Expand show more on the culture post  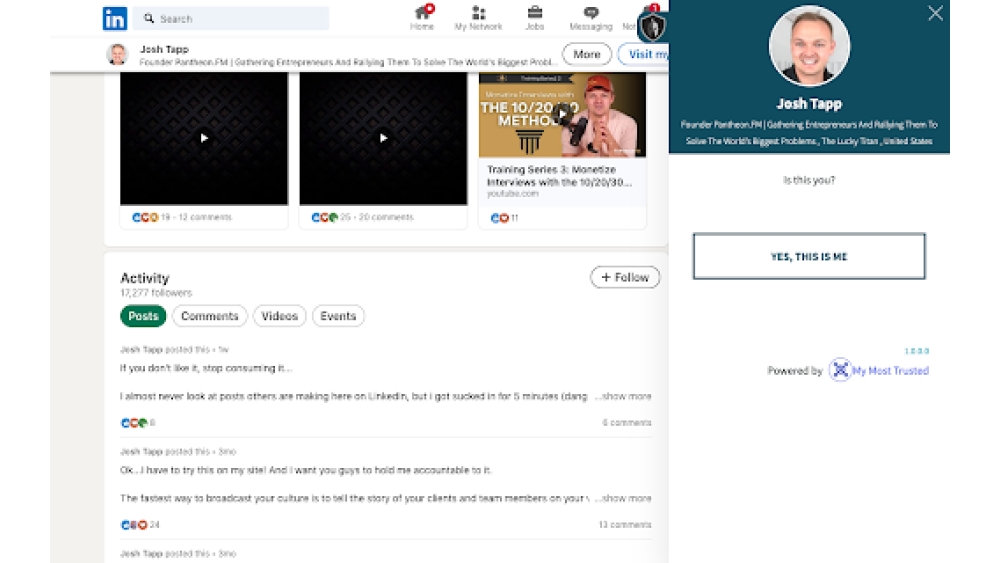(623, 498)
